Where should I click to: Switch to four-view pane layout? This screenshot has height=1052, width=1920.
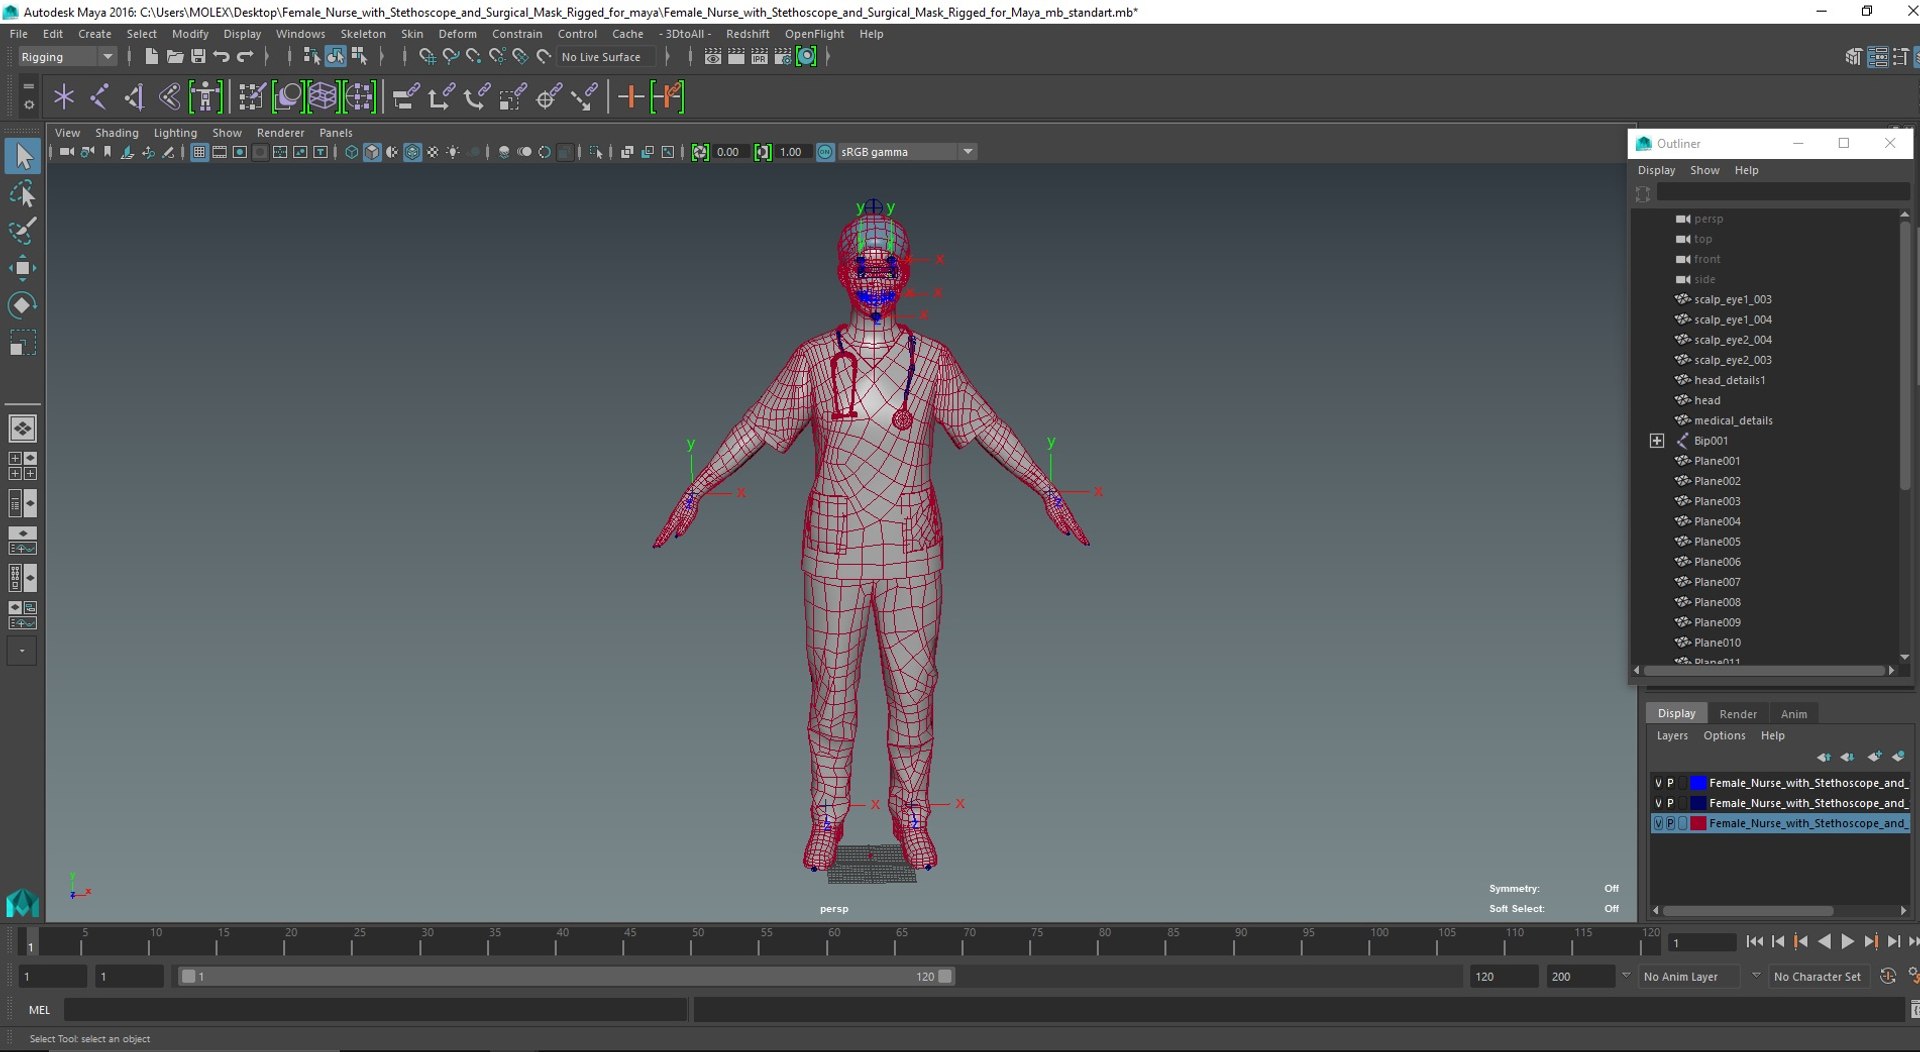pos(22,466)
